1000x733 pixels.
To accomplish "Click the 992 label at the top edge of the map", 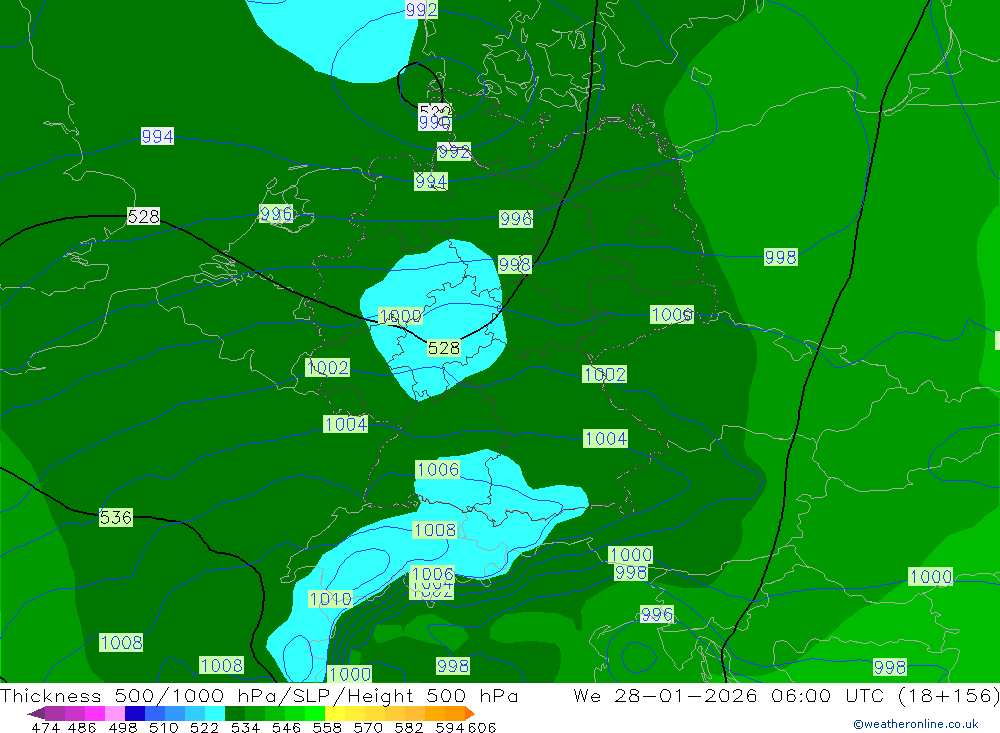I will (x=421, y=10).
